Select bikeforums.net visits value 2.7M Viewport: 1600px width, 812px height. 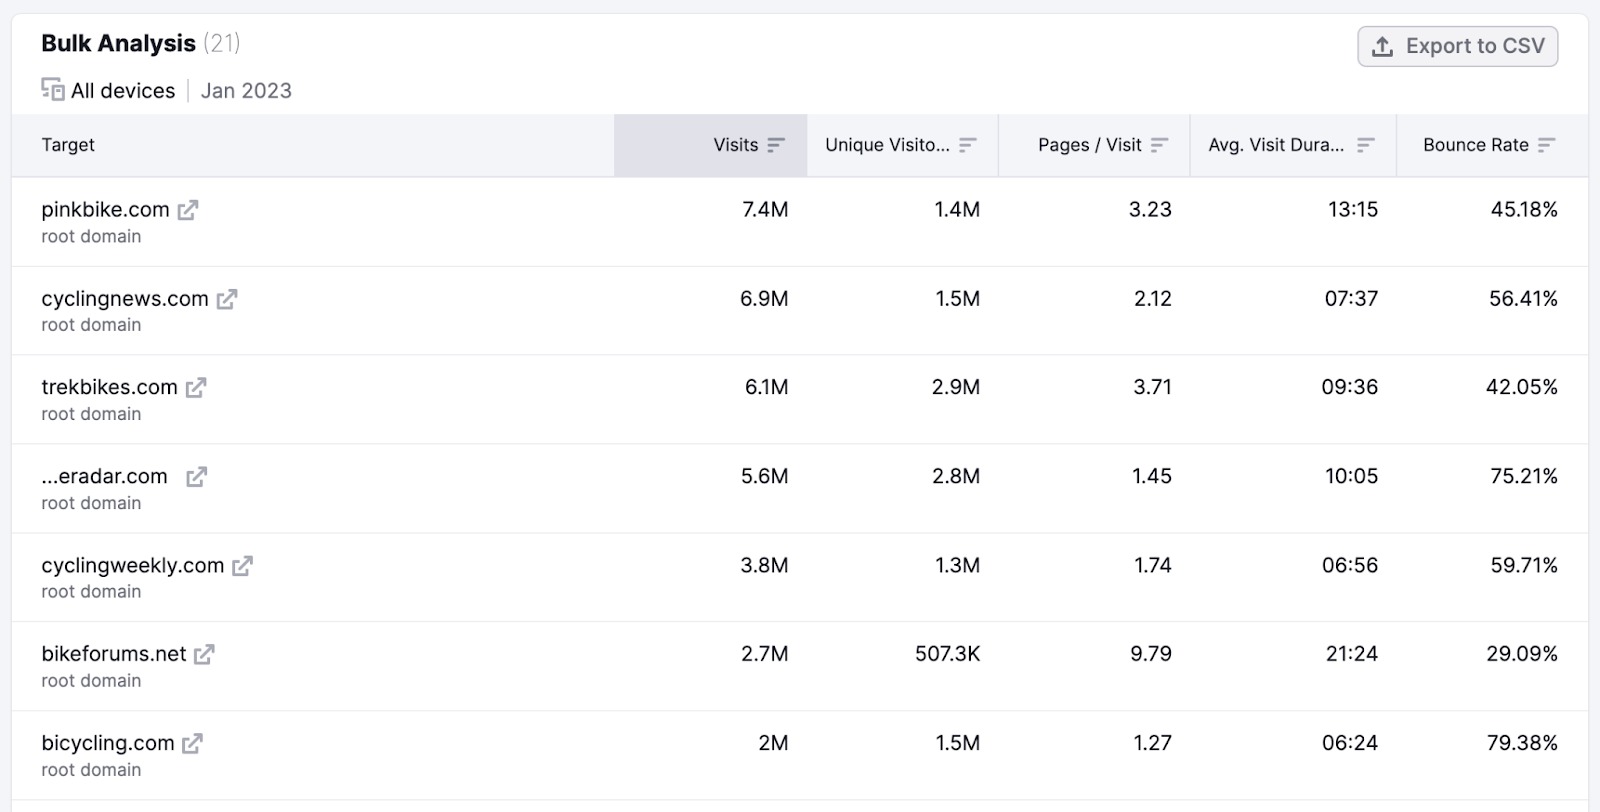pos(765,654)
